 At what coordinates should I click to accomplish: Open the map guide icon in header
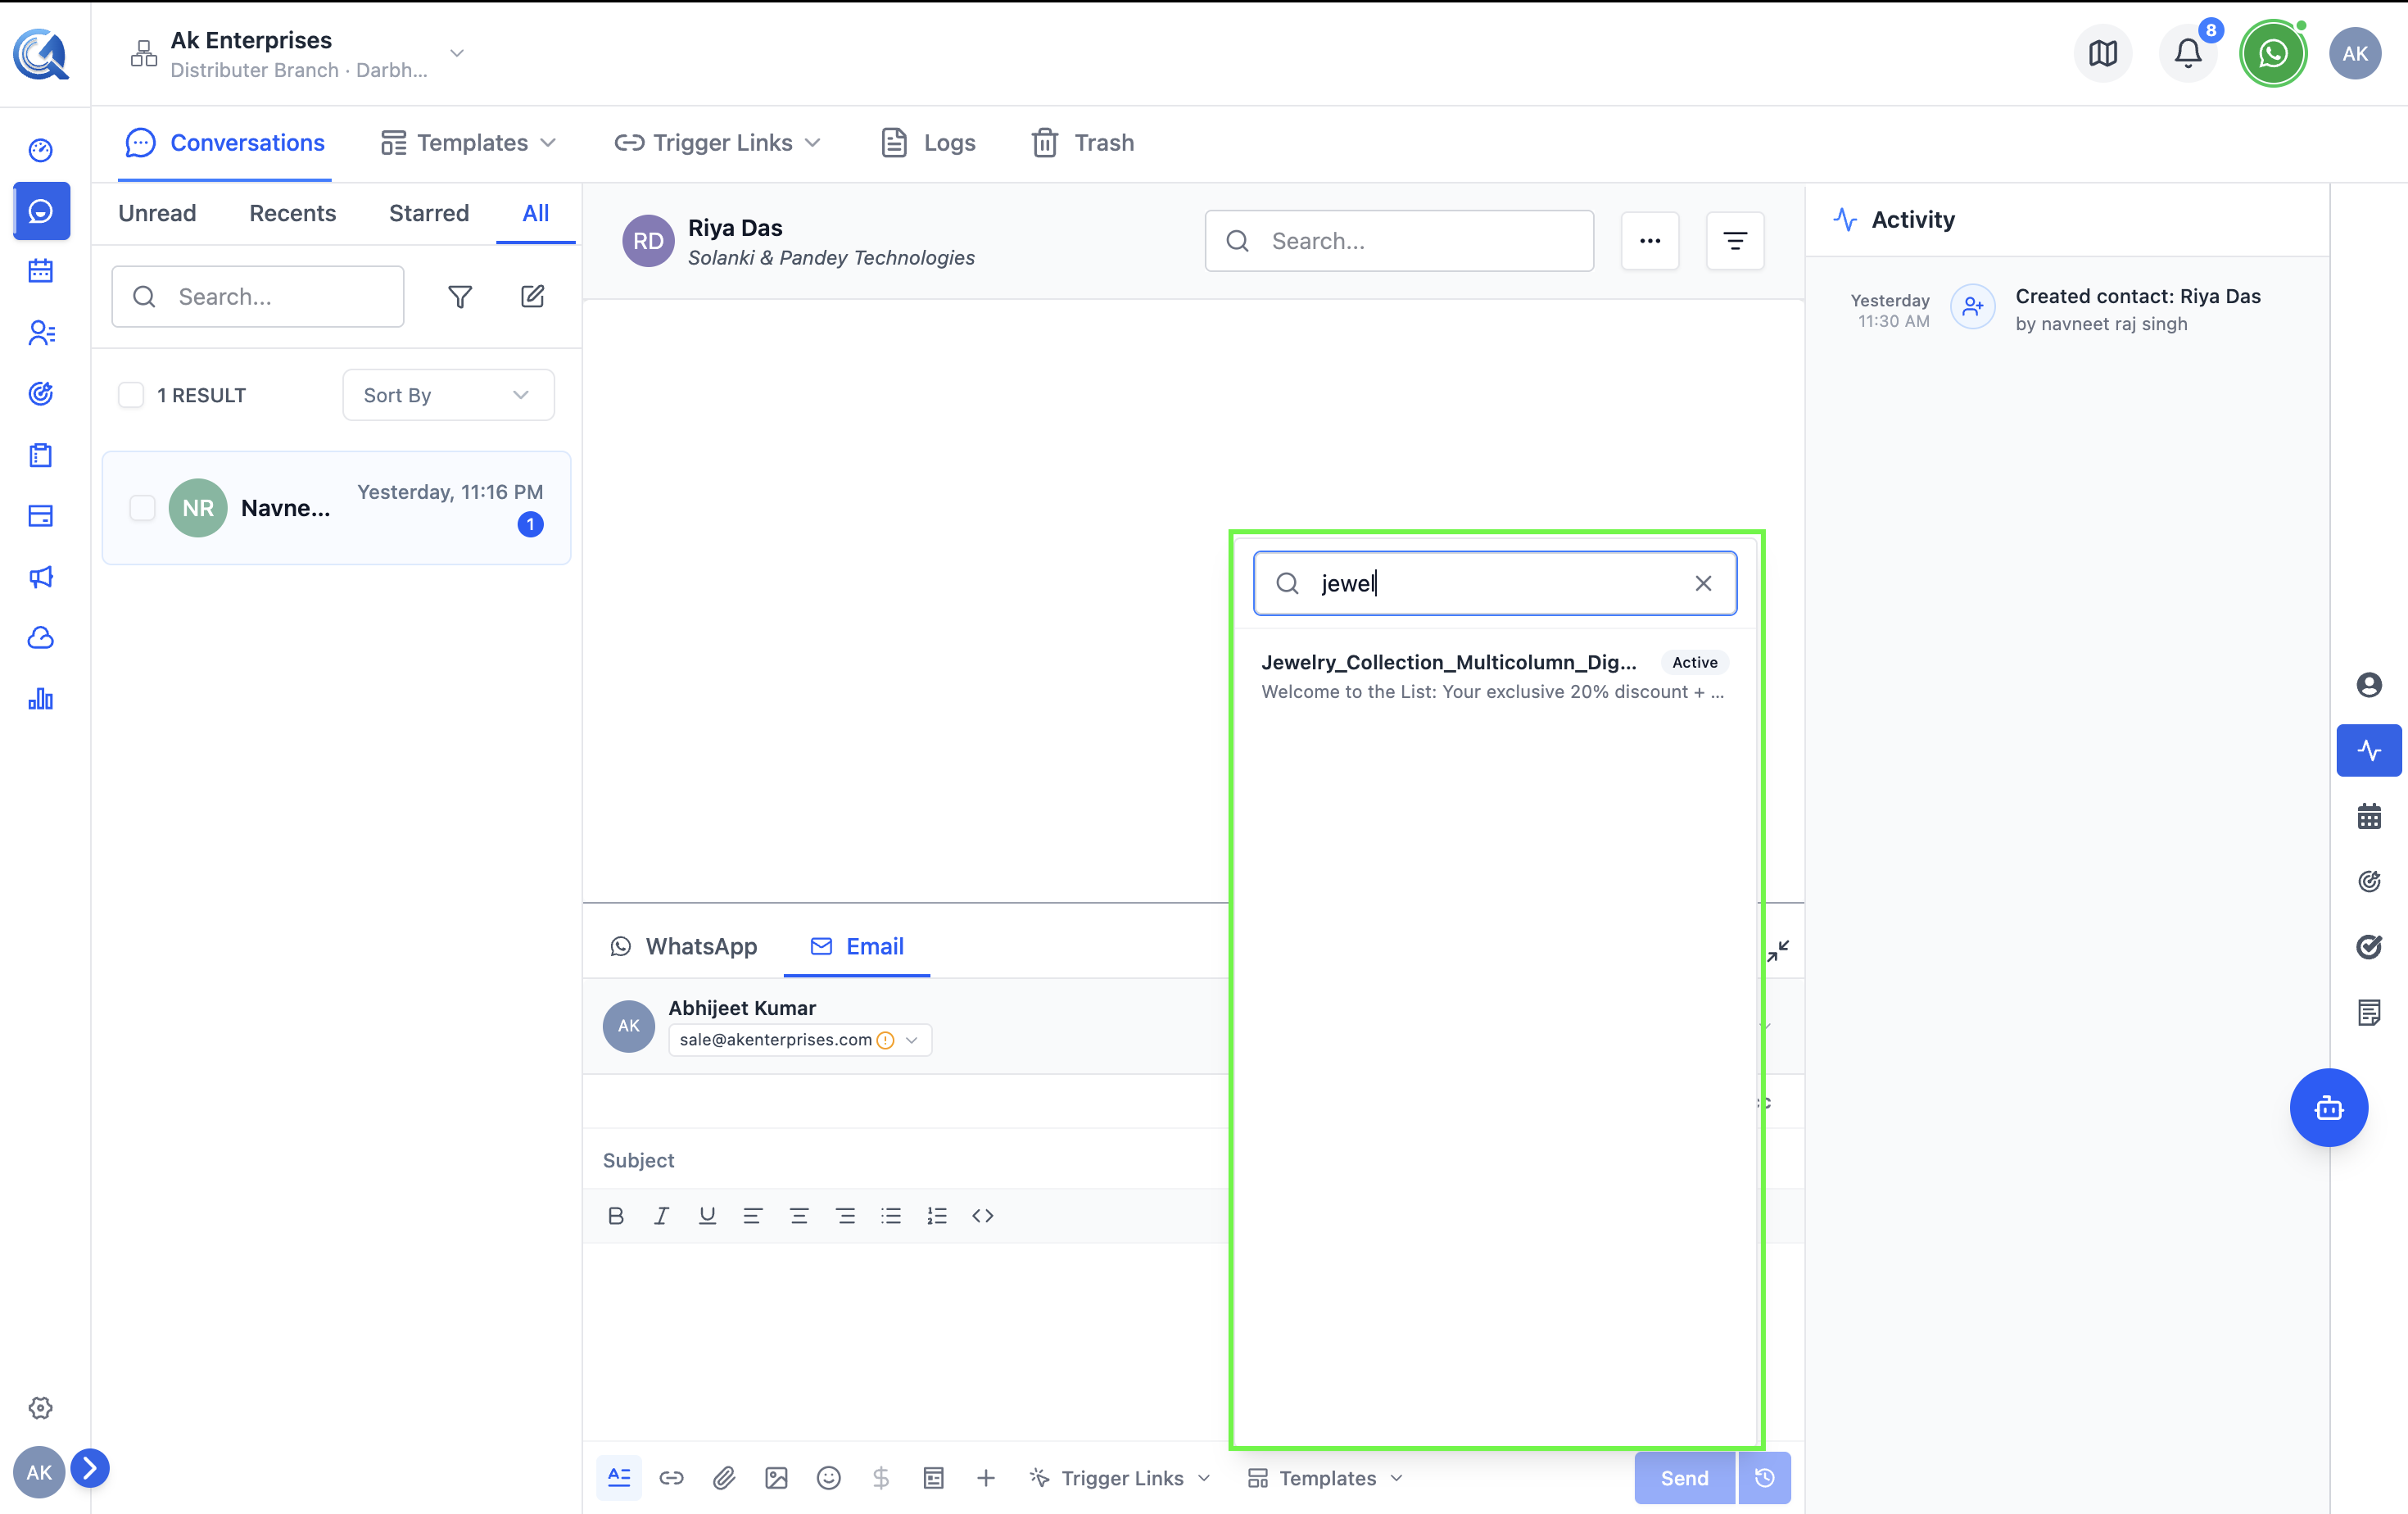point(2103,53)
